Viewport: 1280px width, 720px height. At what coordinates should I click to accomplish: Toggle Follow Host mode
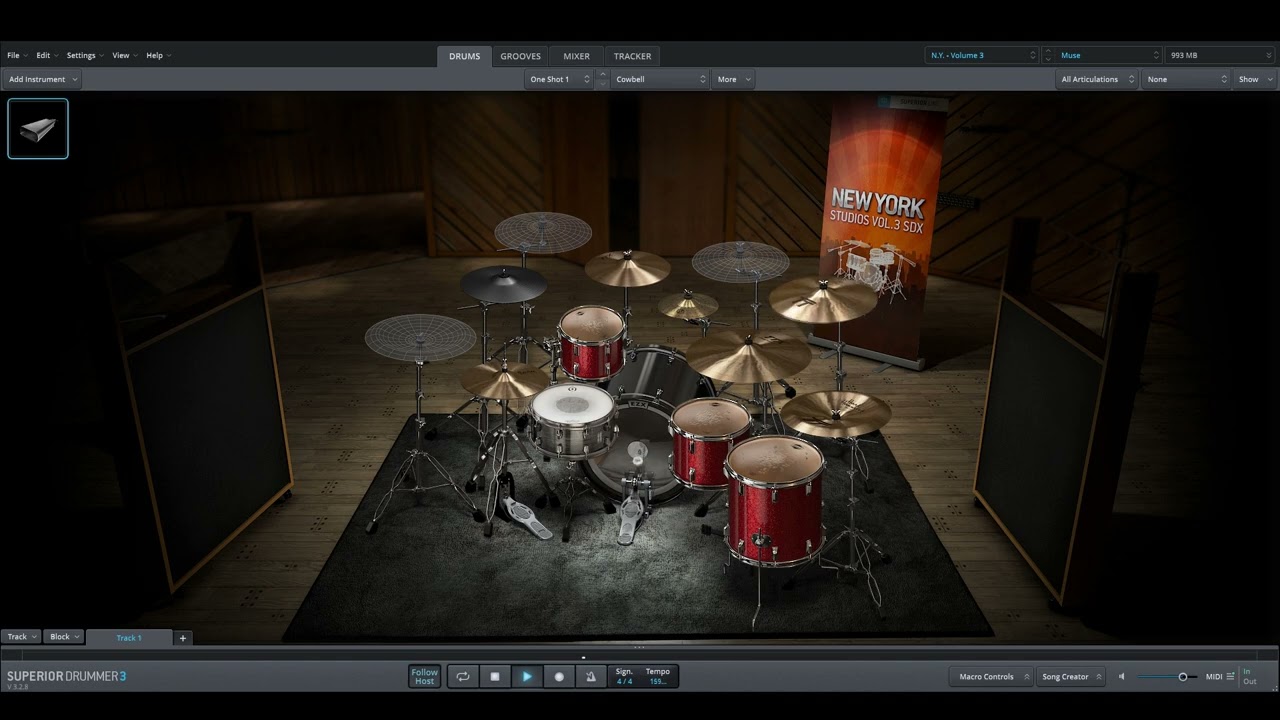[425, 676]
